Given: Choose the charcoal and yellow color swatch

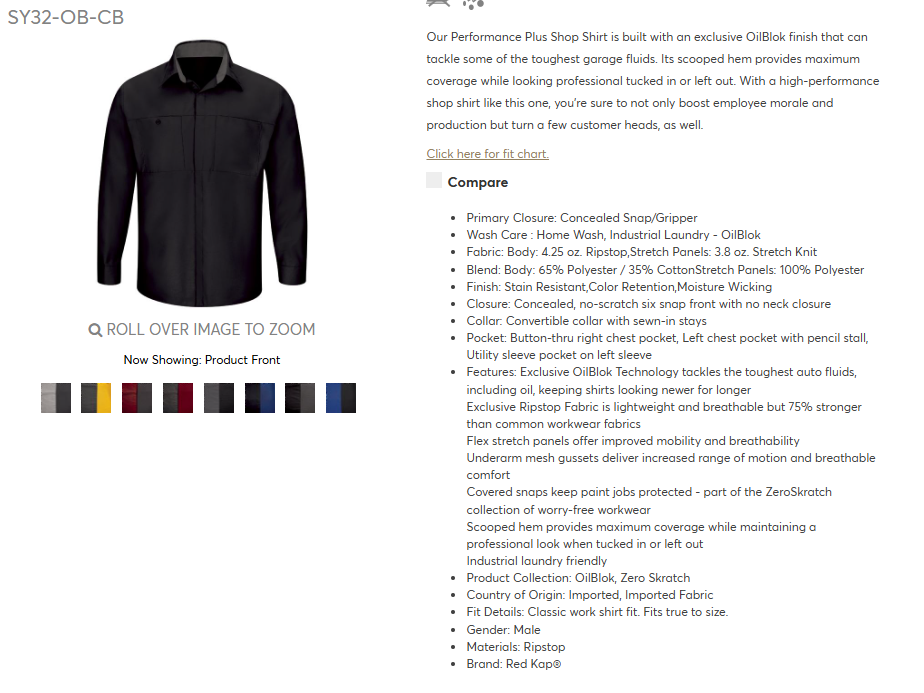Looking at the screenshot, I should [x=96, y=398].
